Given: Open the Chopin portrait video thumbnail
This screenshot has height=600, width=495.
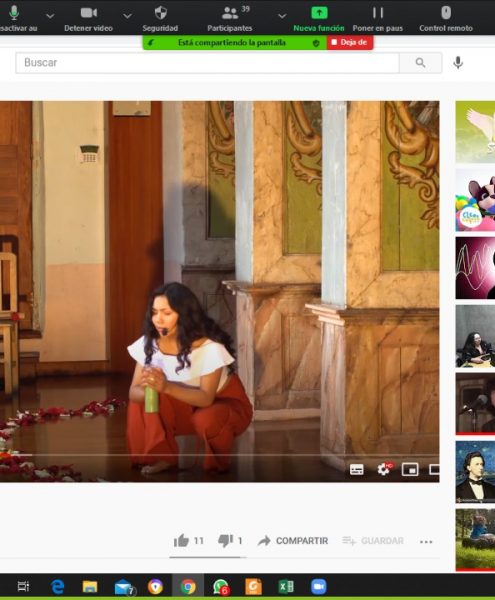Looking at the screenshot, I should click(x=475, y=471).
